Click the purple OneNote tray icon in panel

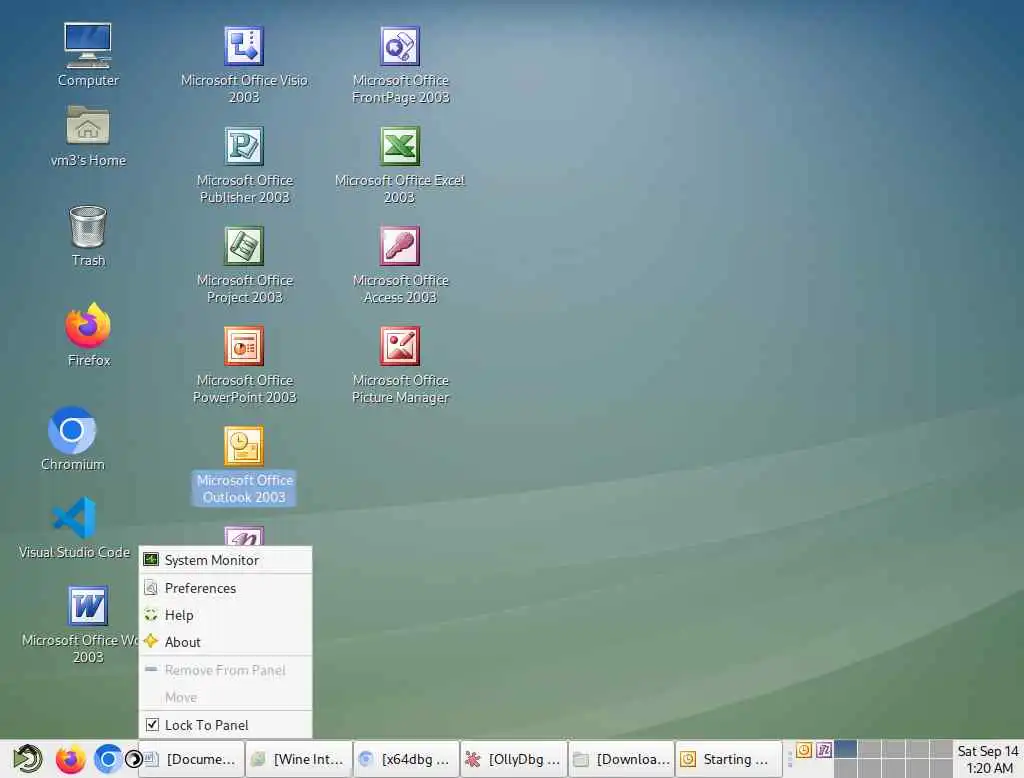pyautogui.click(x=824, y=750)
